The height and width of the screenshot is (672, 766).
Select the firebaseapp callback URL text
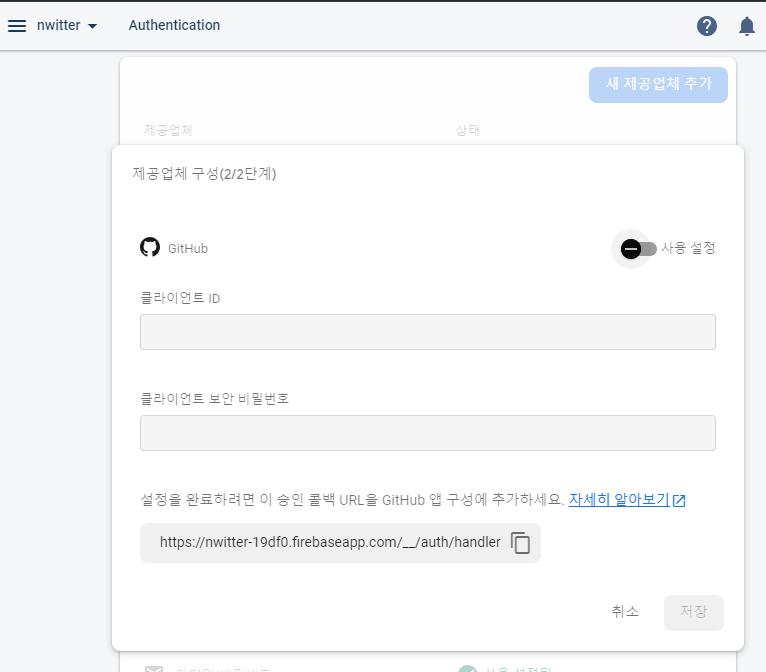click(x=330, y=542)
